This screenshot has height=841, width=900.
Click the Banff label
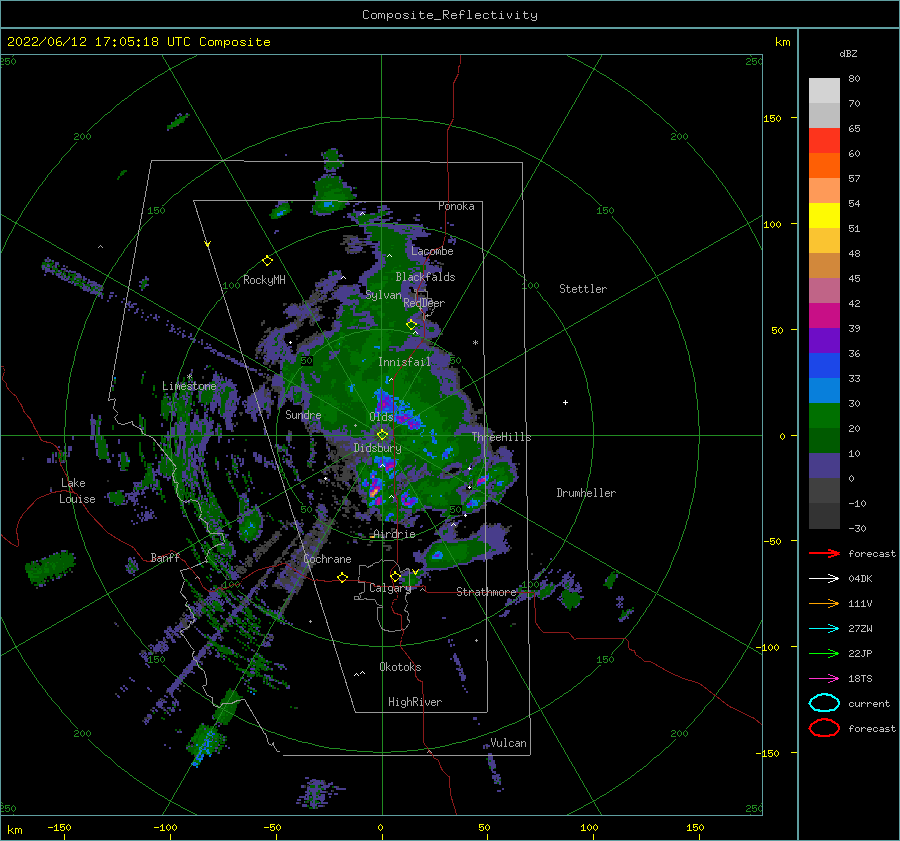tap(165, 557)
